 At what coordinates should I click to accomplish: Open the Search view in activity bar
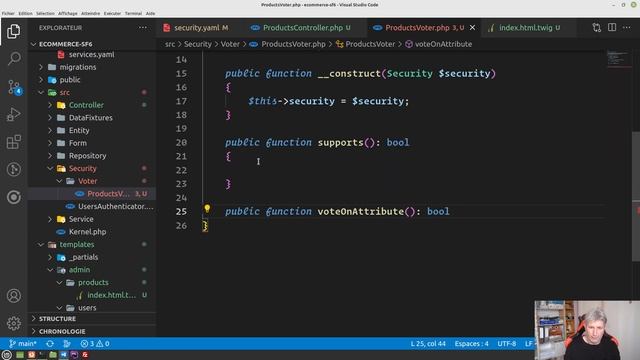click(13, 59)
